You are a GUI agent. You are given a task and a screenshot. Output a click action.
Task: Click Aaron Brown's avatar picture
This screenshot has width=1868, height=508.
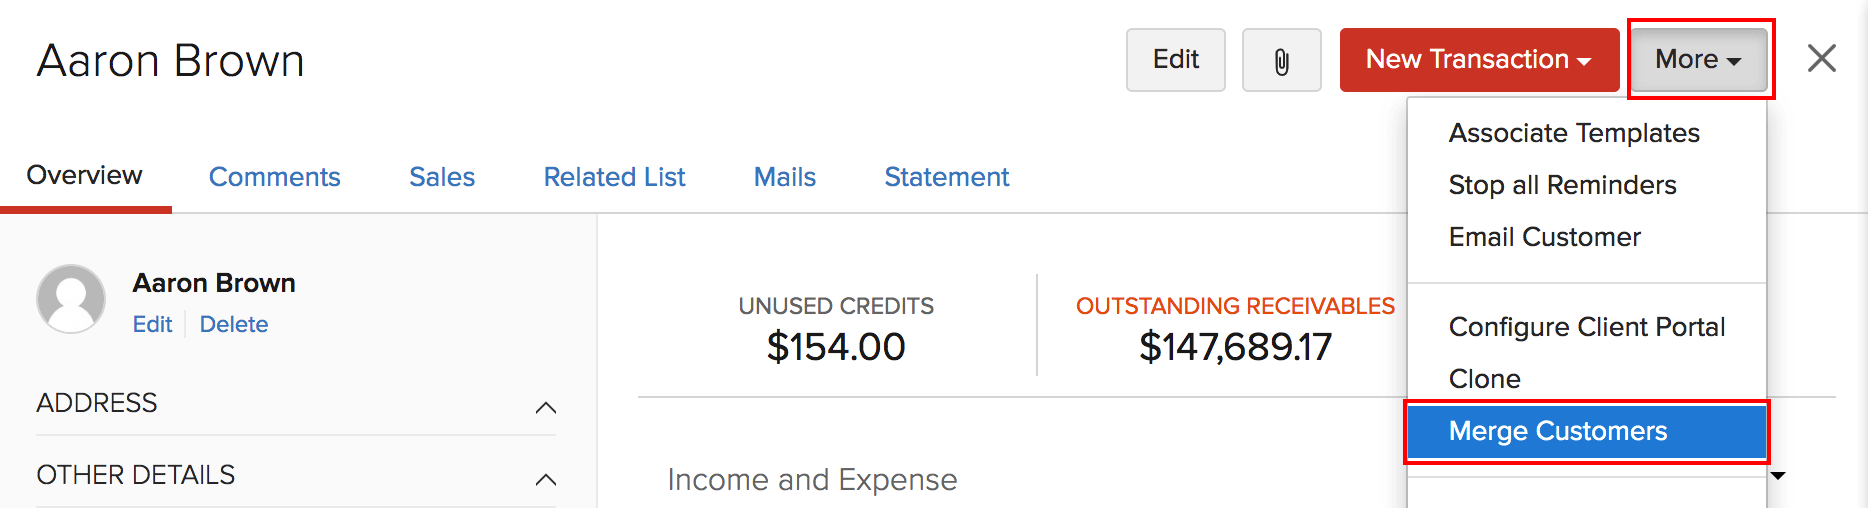tap(71, 299)
